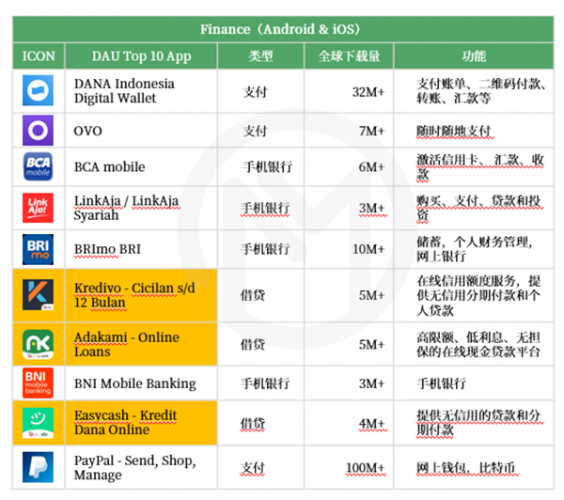This screenshot has width=564, height=500.
Task: Click the 32M+ downloads value
Action: [368, 92]
